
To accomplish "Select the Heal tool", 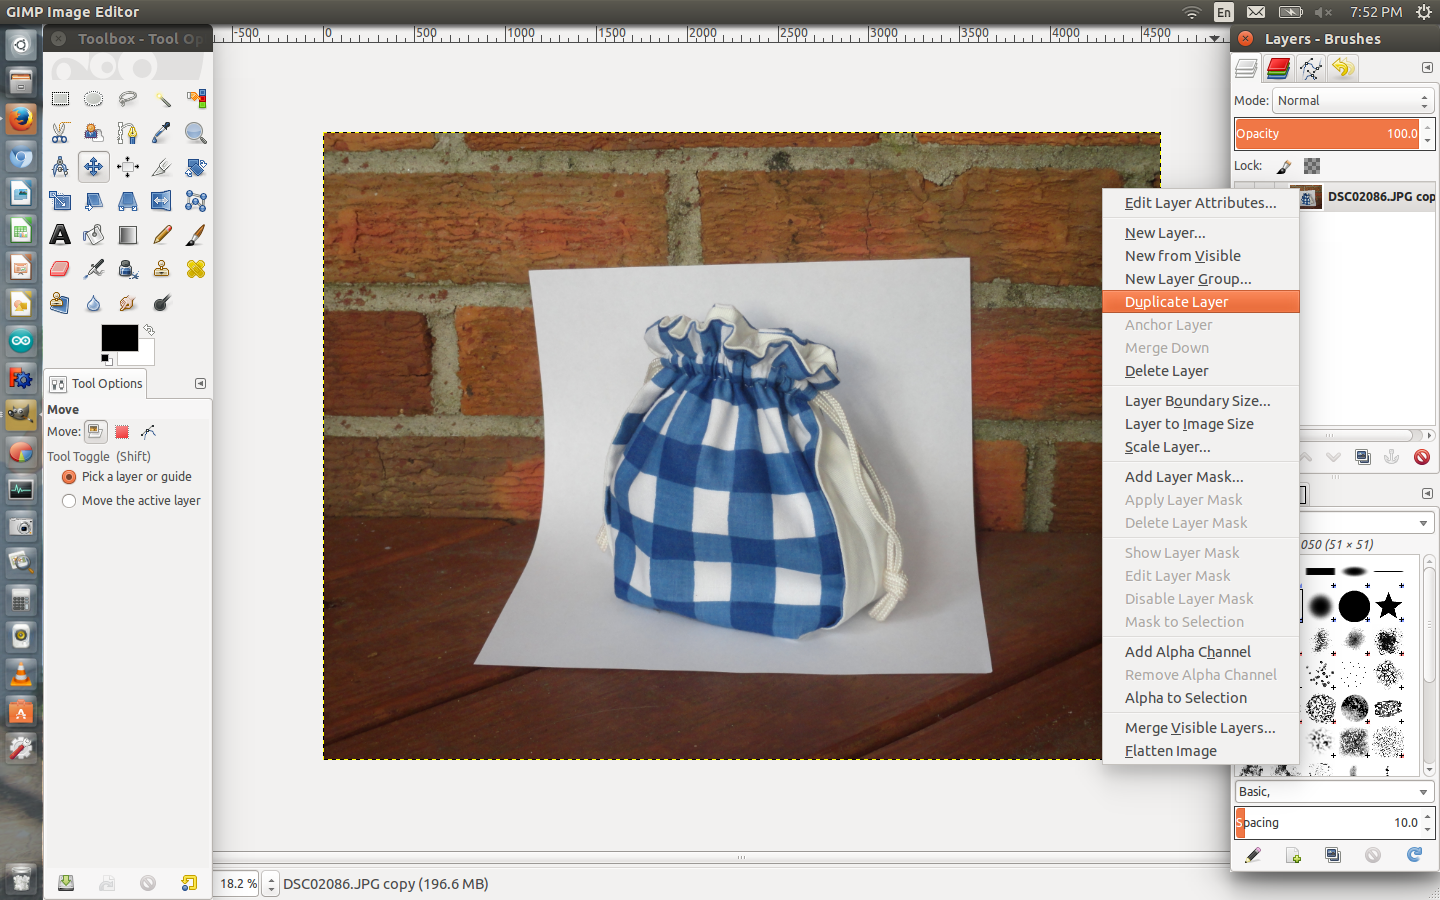I will [x=196, y=269].
